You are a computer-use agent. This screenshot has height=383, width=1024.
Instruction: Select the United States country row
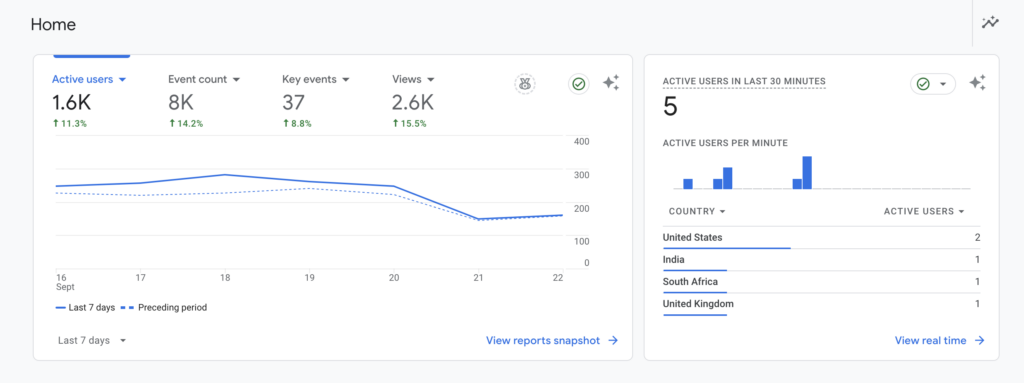(x=822, y=238)
